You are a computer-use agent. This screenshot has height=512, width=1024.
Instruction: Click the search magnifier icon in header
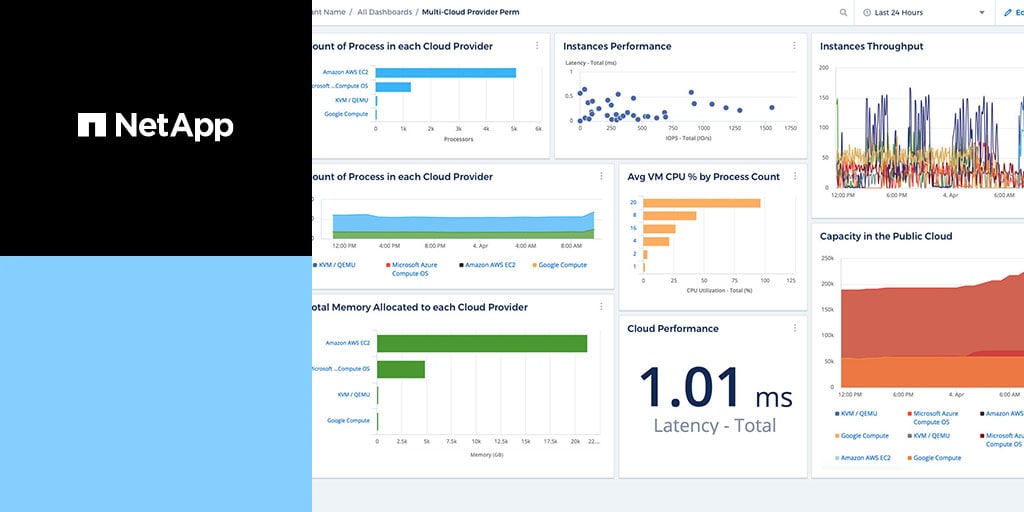click(843, 13)
